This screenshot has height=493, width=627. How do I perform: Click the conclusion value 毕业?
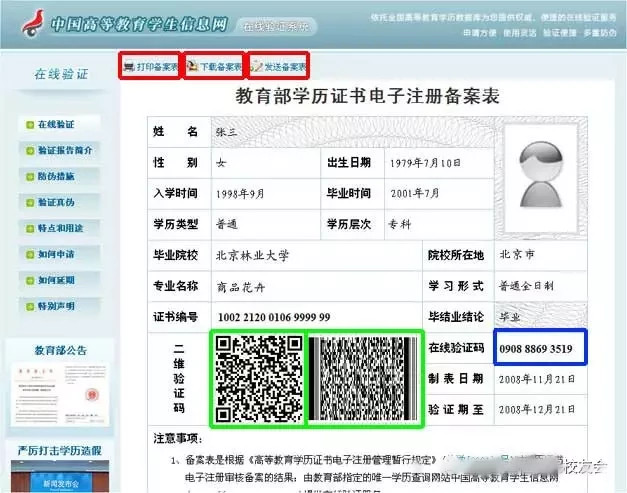(510, 317)
